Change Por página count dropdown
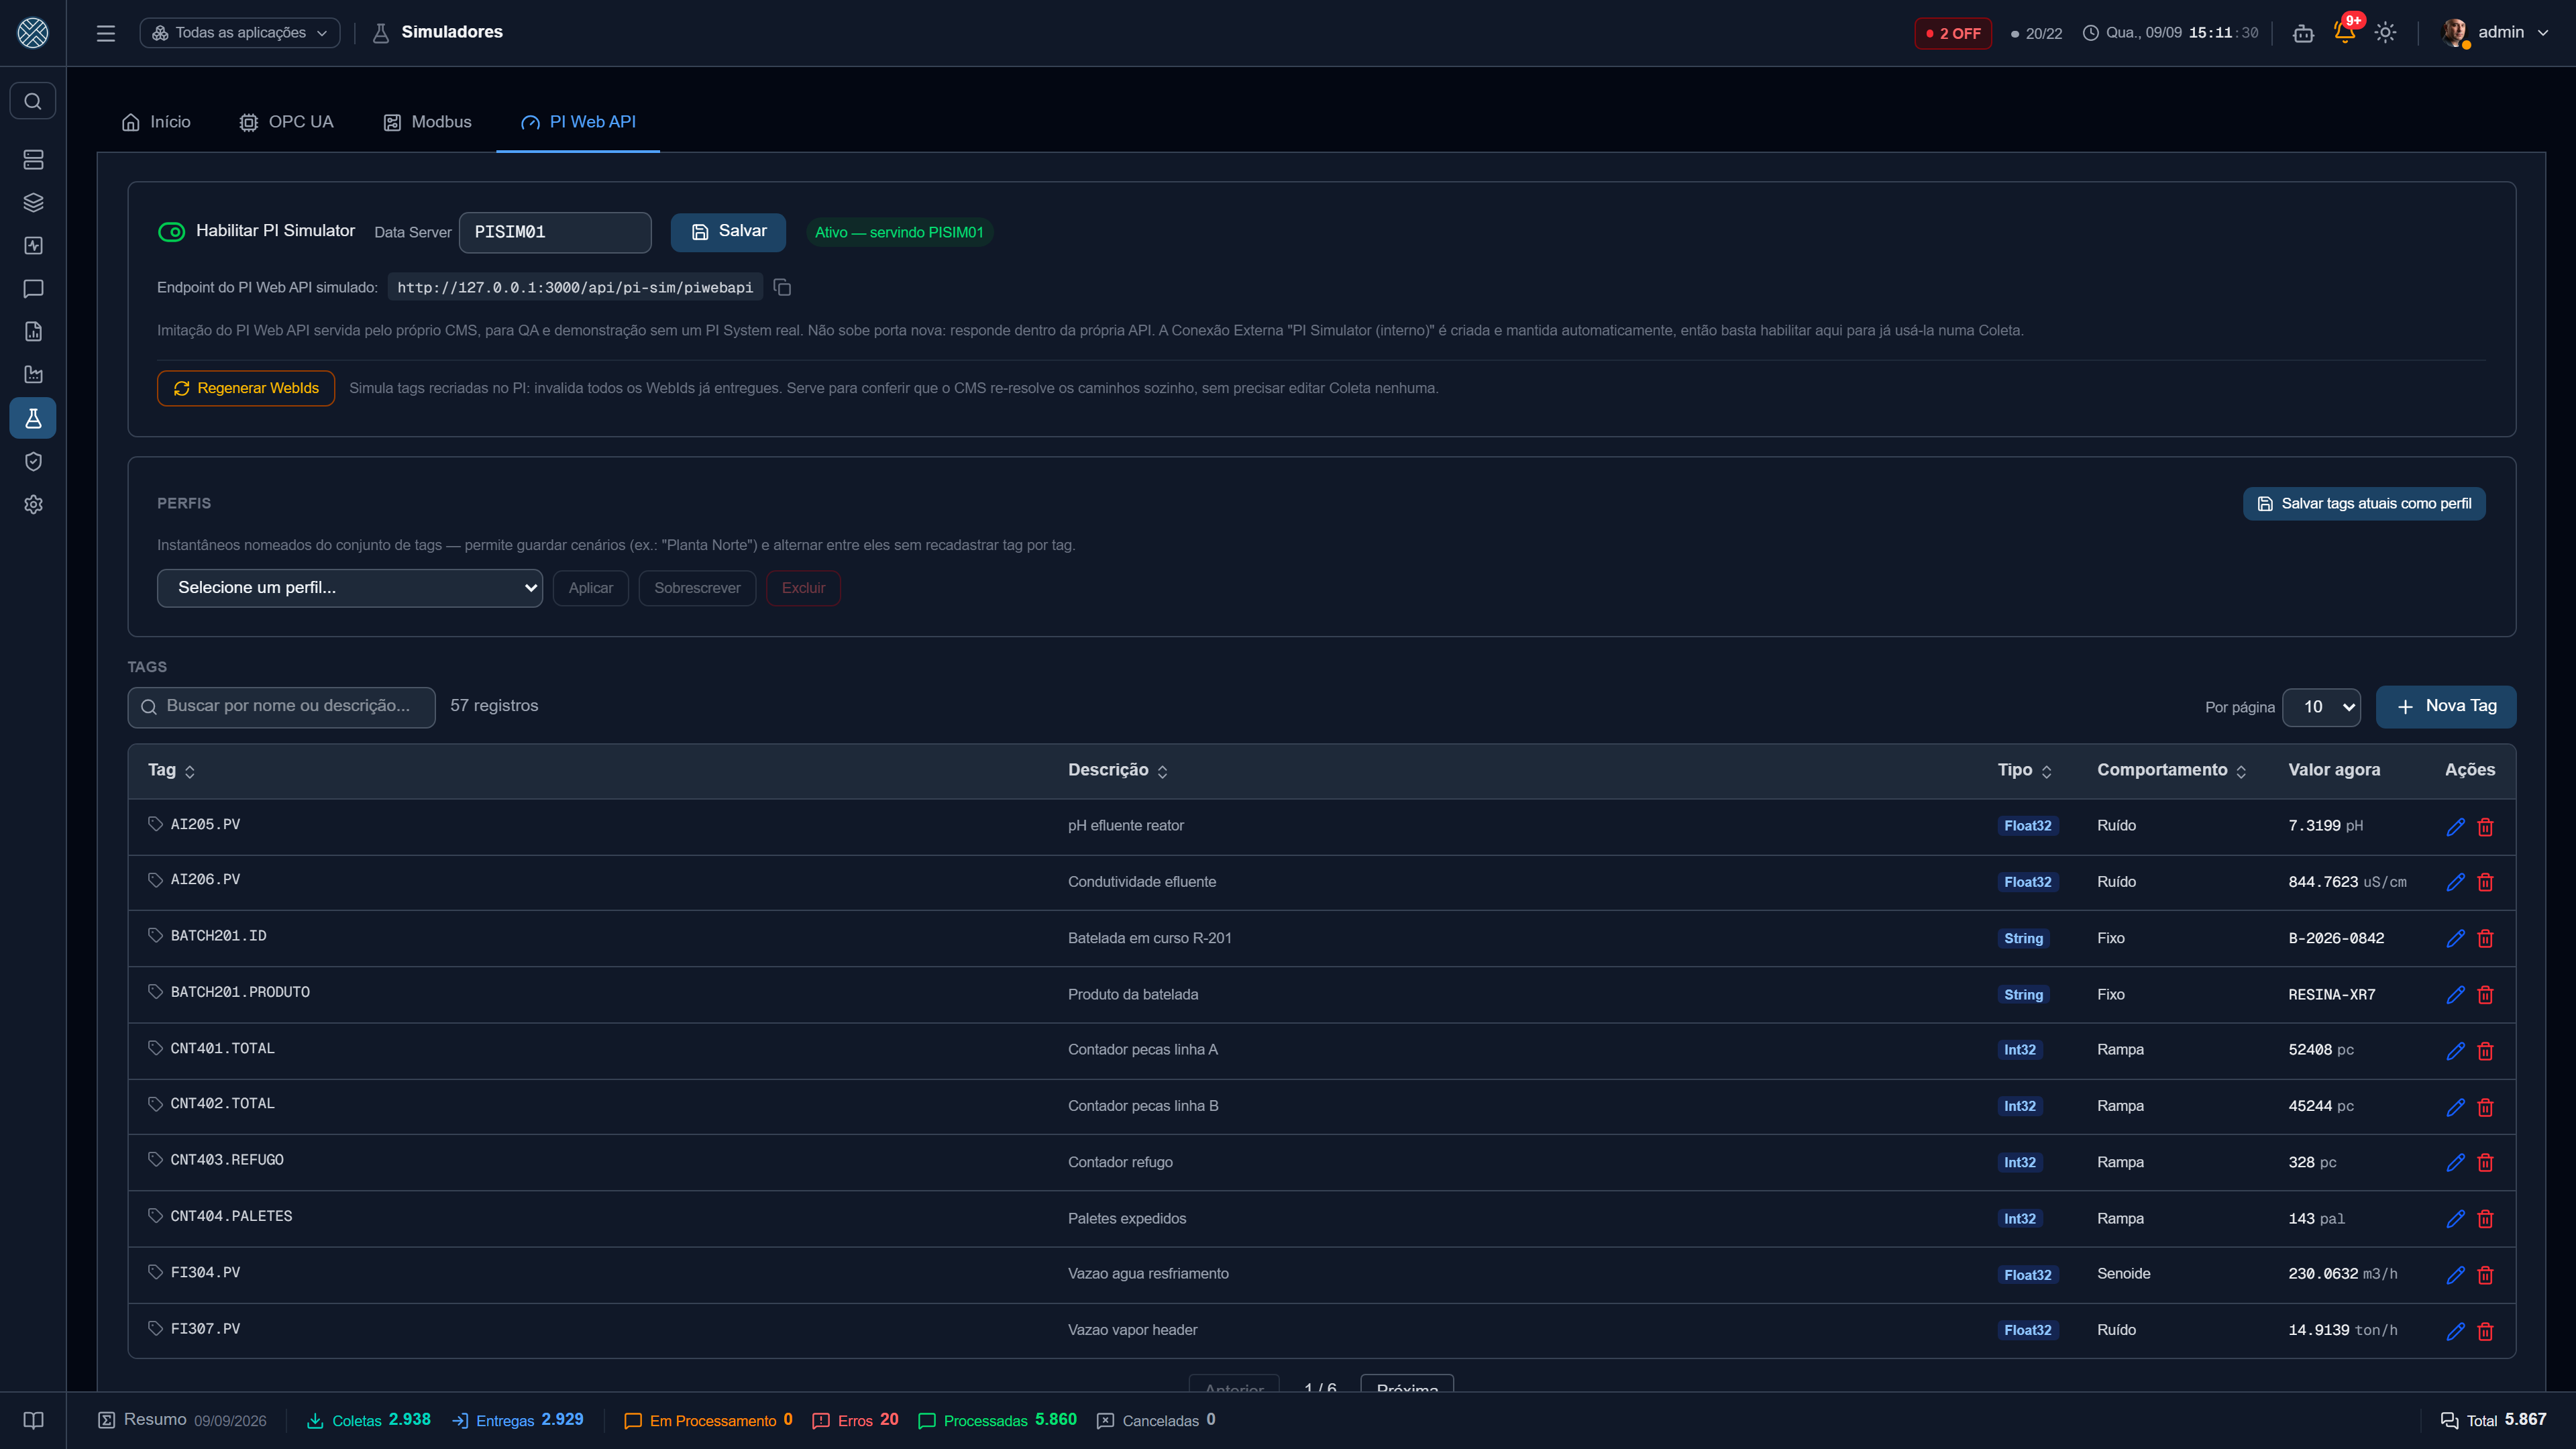Screen dimensions: 2576x1449 coord(2322,707)
